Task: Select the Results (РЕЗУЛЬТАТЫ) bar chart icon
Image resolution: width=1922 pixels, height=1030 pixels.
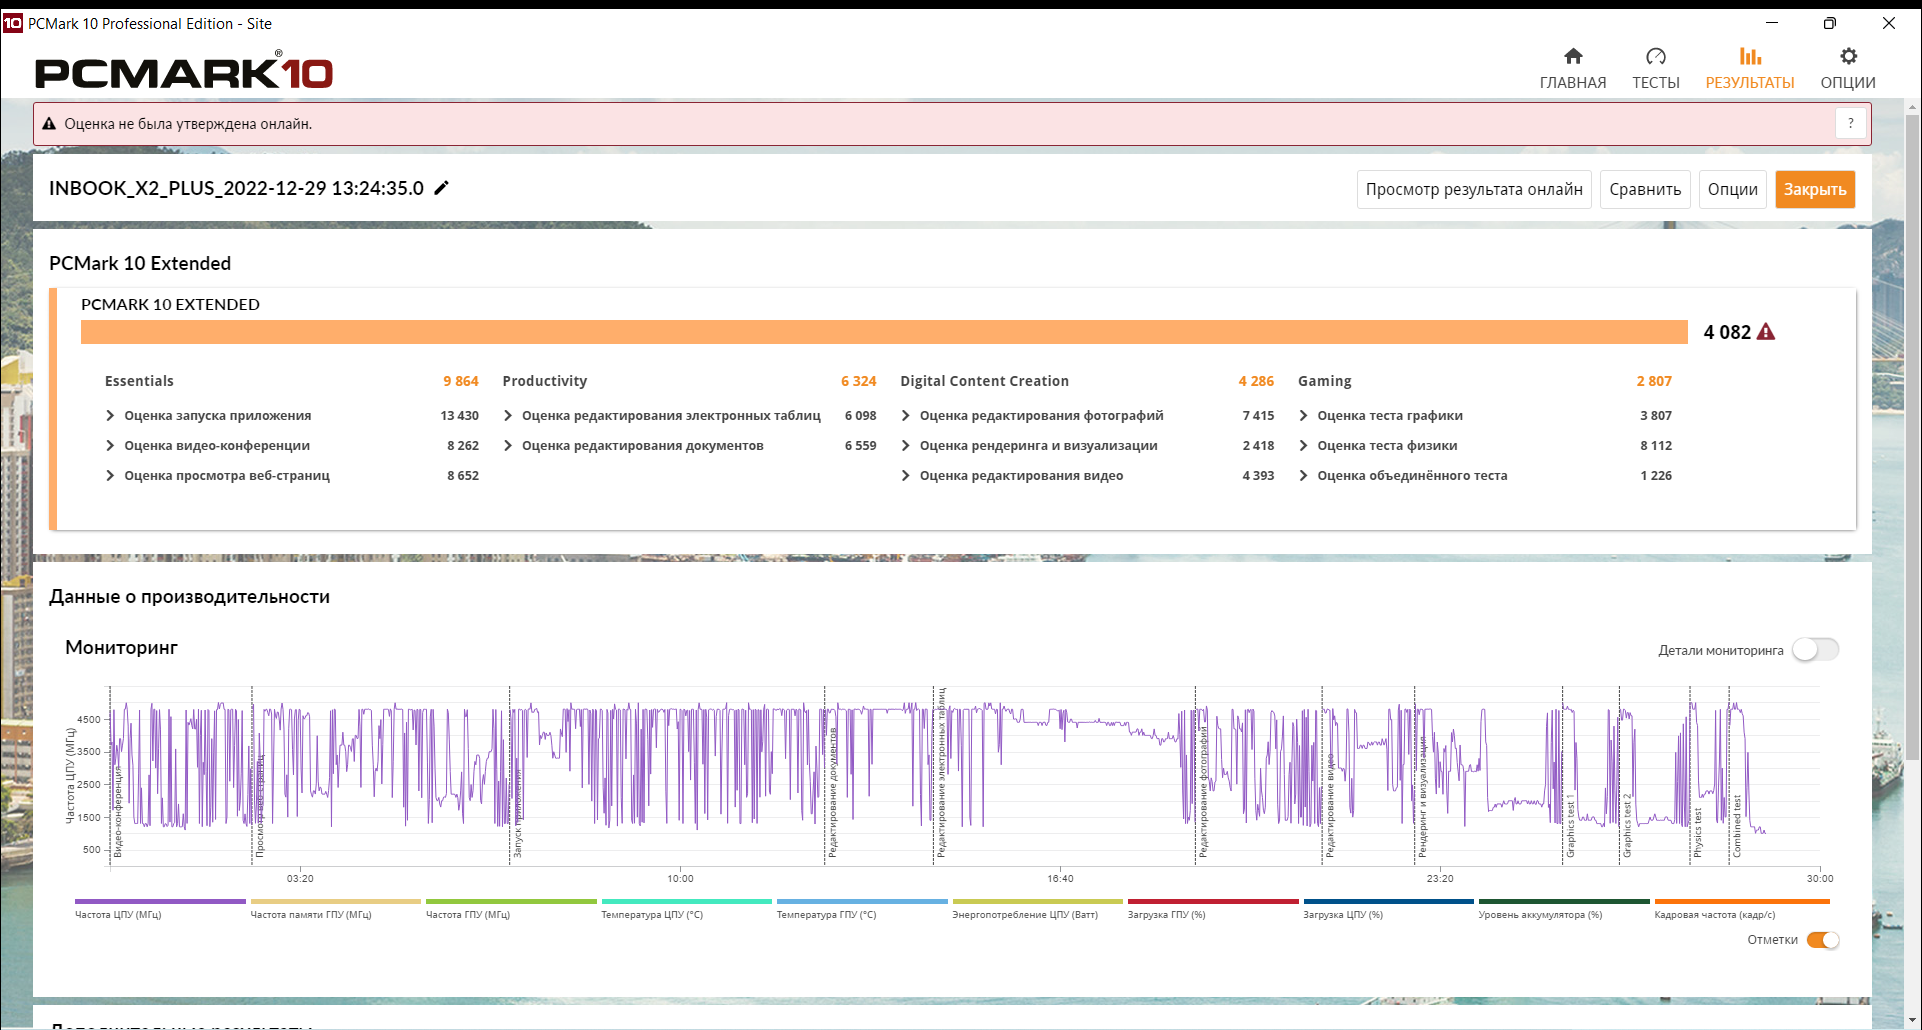Action: [1750, 56]
